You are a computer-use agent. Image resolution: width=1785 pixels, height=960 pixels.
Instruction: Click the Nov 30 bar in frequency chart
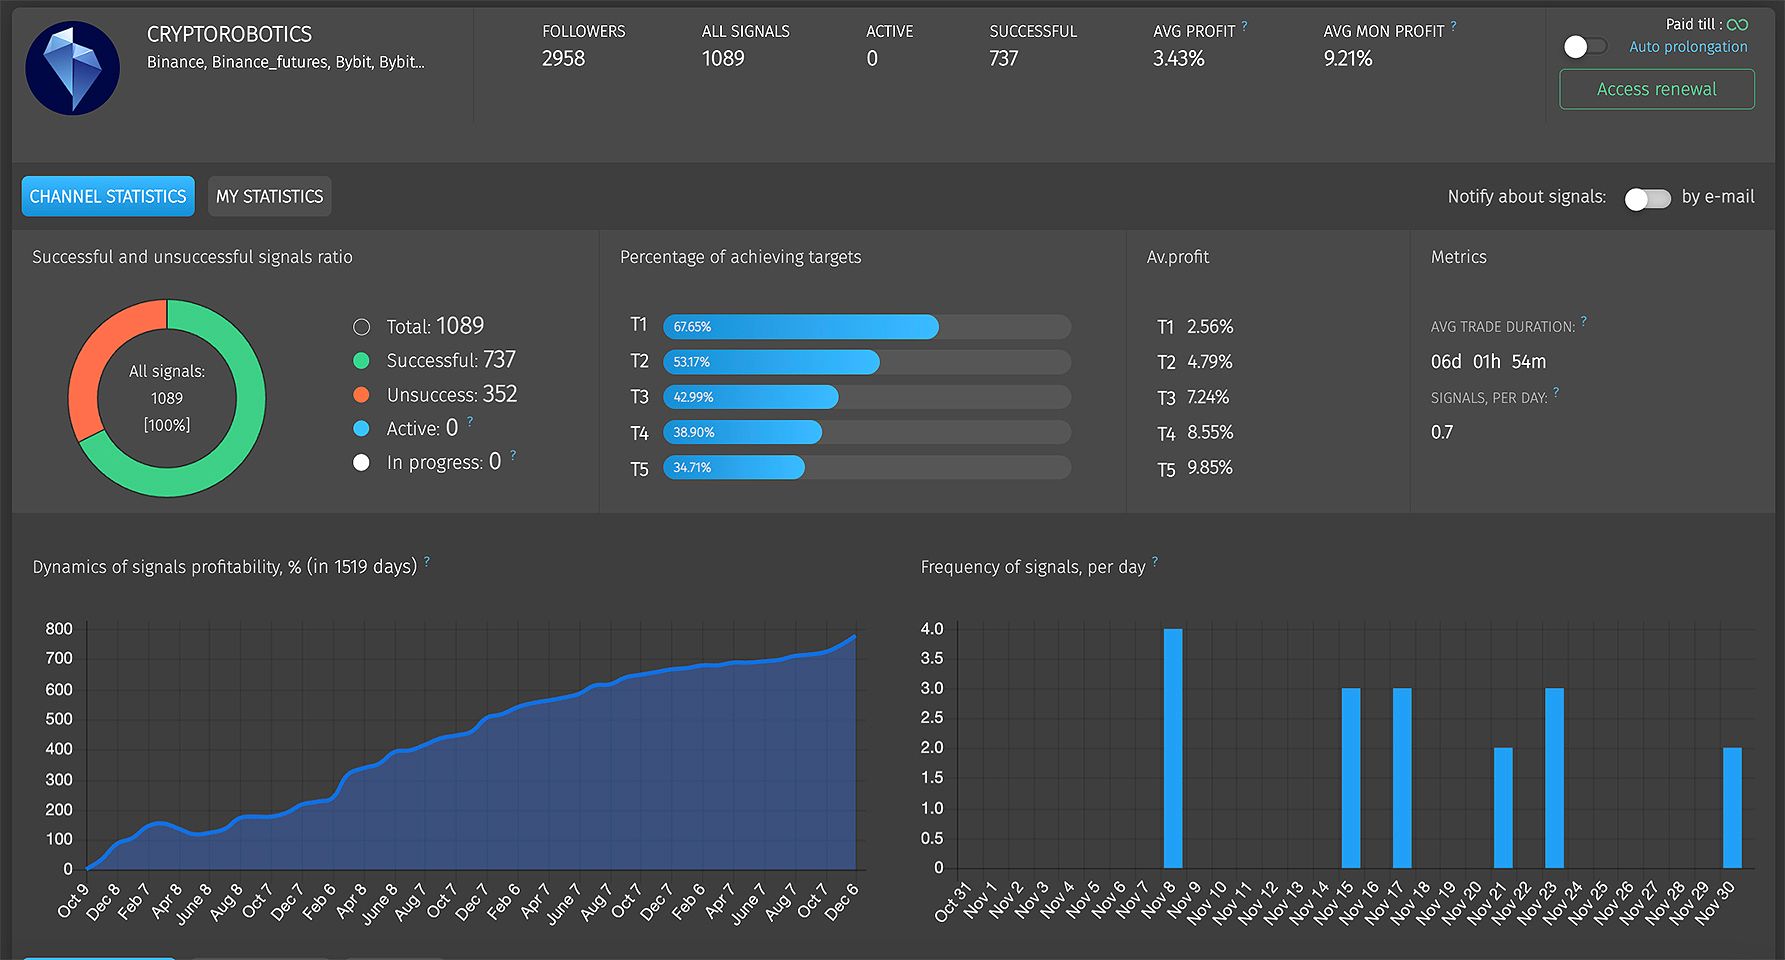pyautogui.click(x=1732, y=808)
